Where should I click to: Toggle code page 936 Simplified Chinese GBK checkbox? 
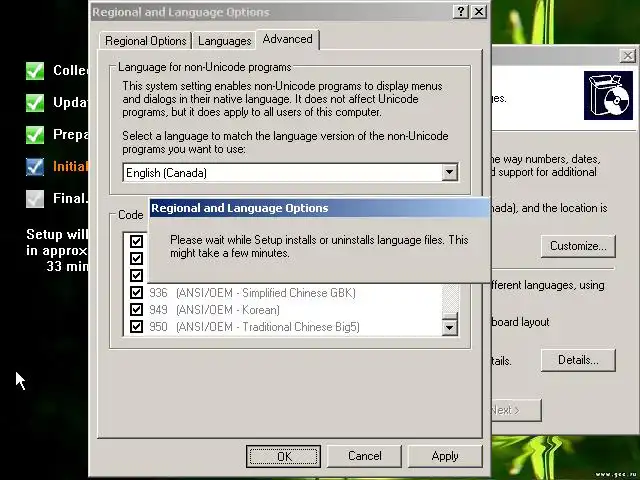pyautogui.click(x=136, y=292)
